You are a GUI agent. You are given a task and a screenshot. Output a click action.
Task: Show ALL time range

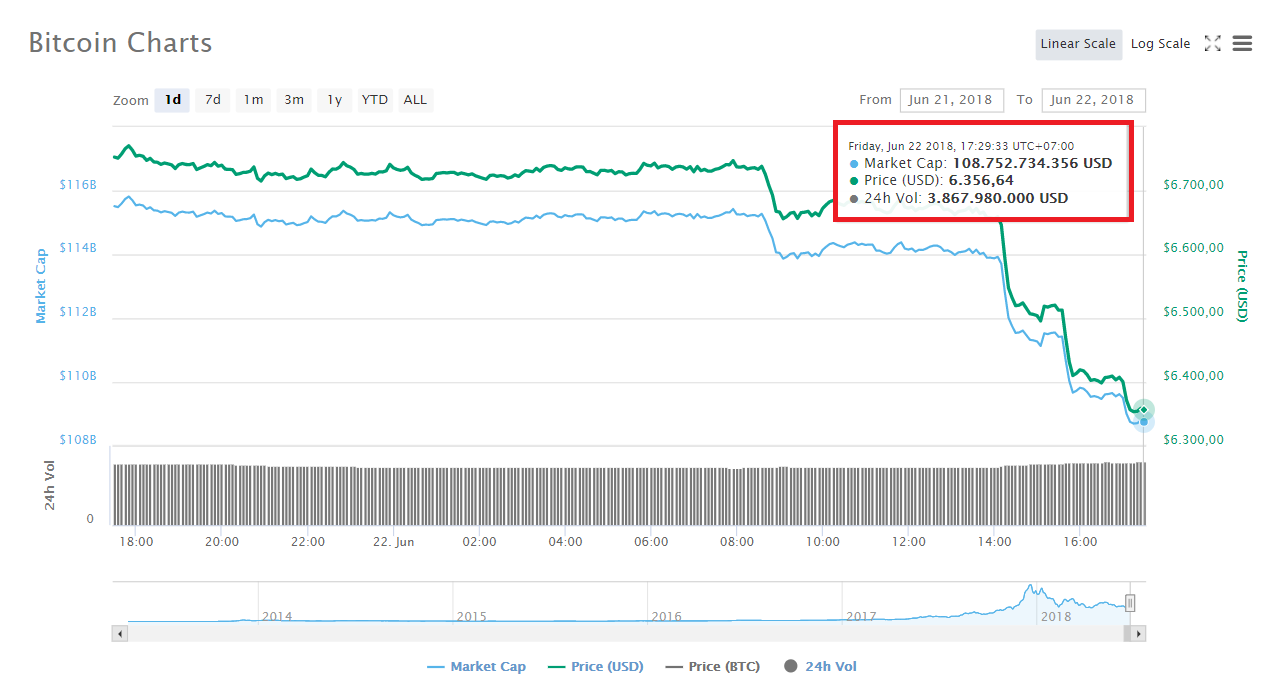click(x=415, y=100)
